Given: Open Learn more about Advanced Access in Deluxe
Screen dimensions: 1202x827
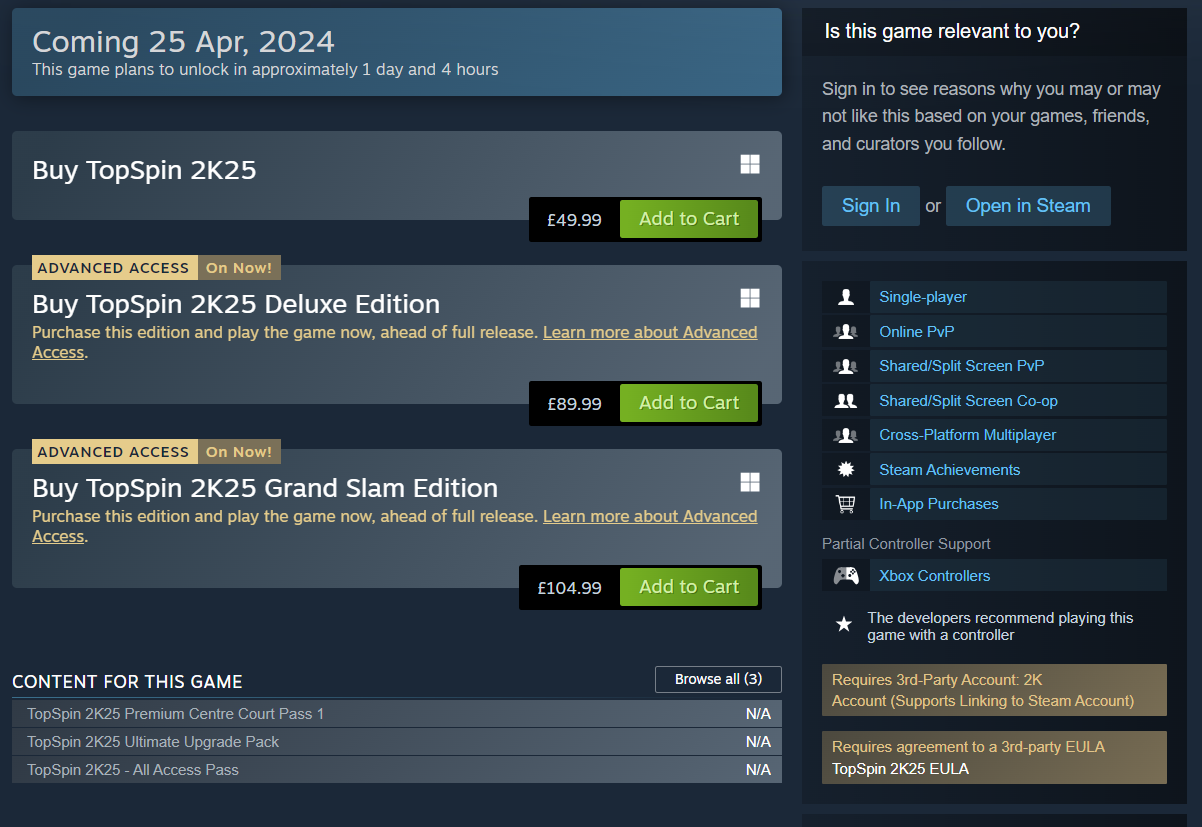Looking at the screenshot, I should pyautogui.click(x=395, y=342).
